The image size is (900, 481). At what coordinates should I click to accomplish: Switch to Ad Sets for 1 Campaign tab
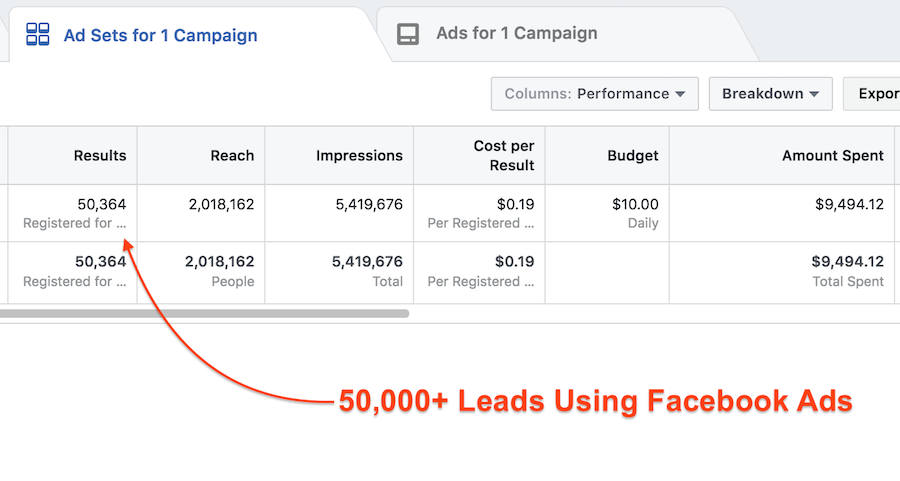click(160, 35)
